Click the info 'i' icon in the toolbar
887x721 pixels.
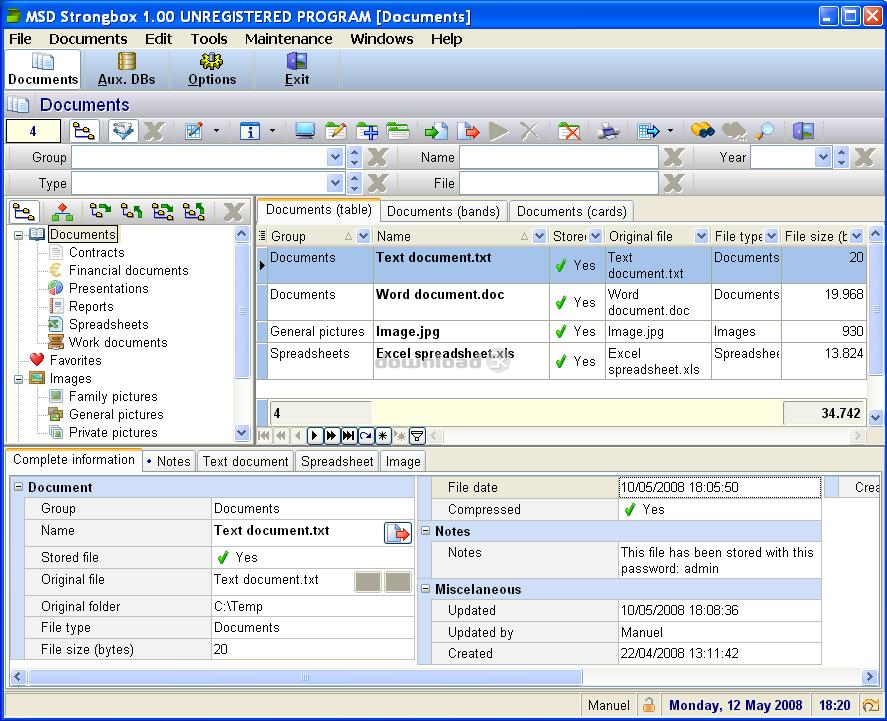(x=250, y=131)
